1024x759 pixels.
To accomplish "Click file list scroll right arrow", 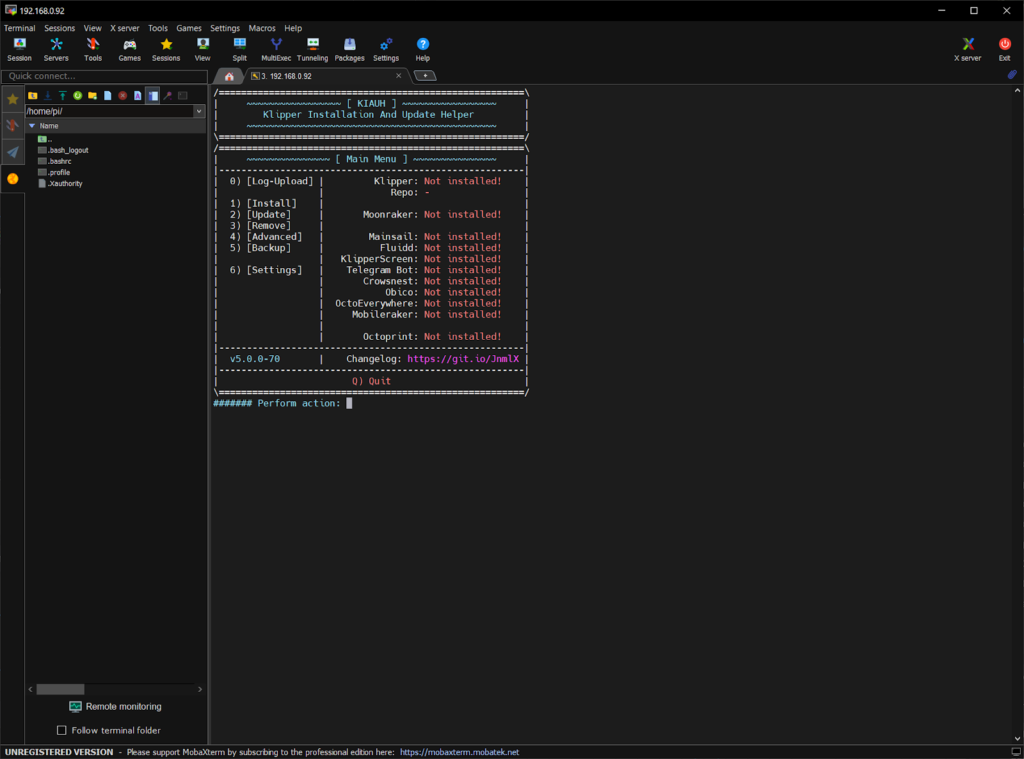I will coord(200,689).
